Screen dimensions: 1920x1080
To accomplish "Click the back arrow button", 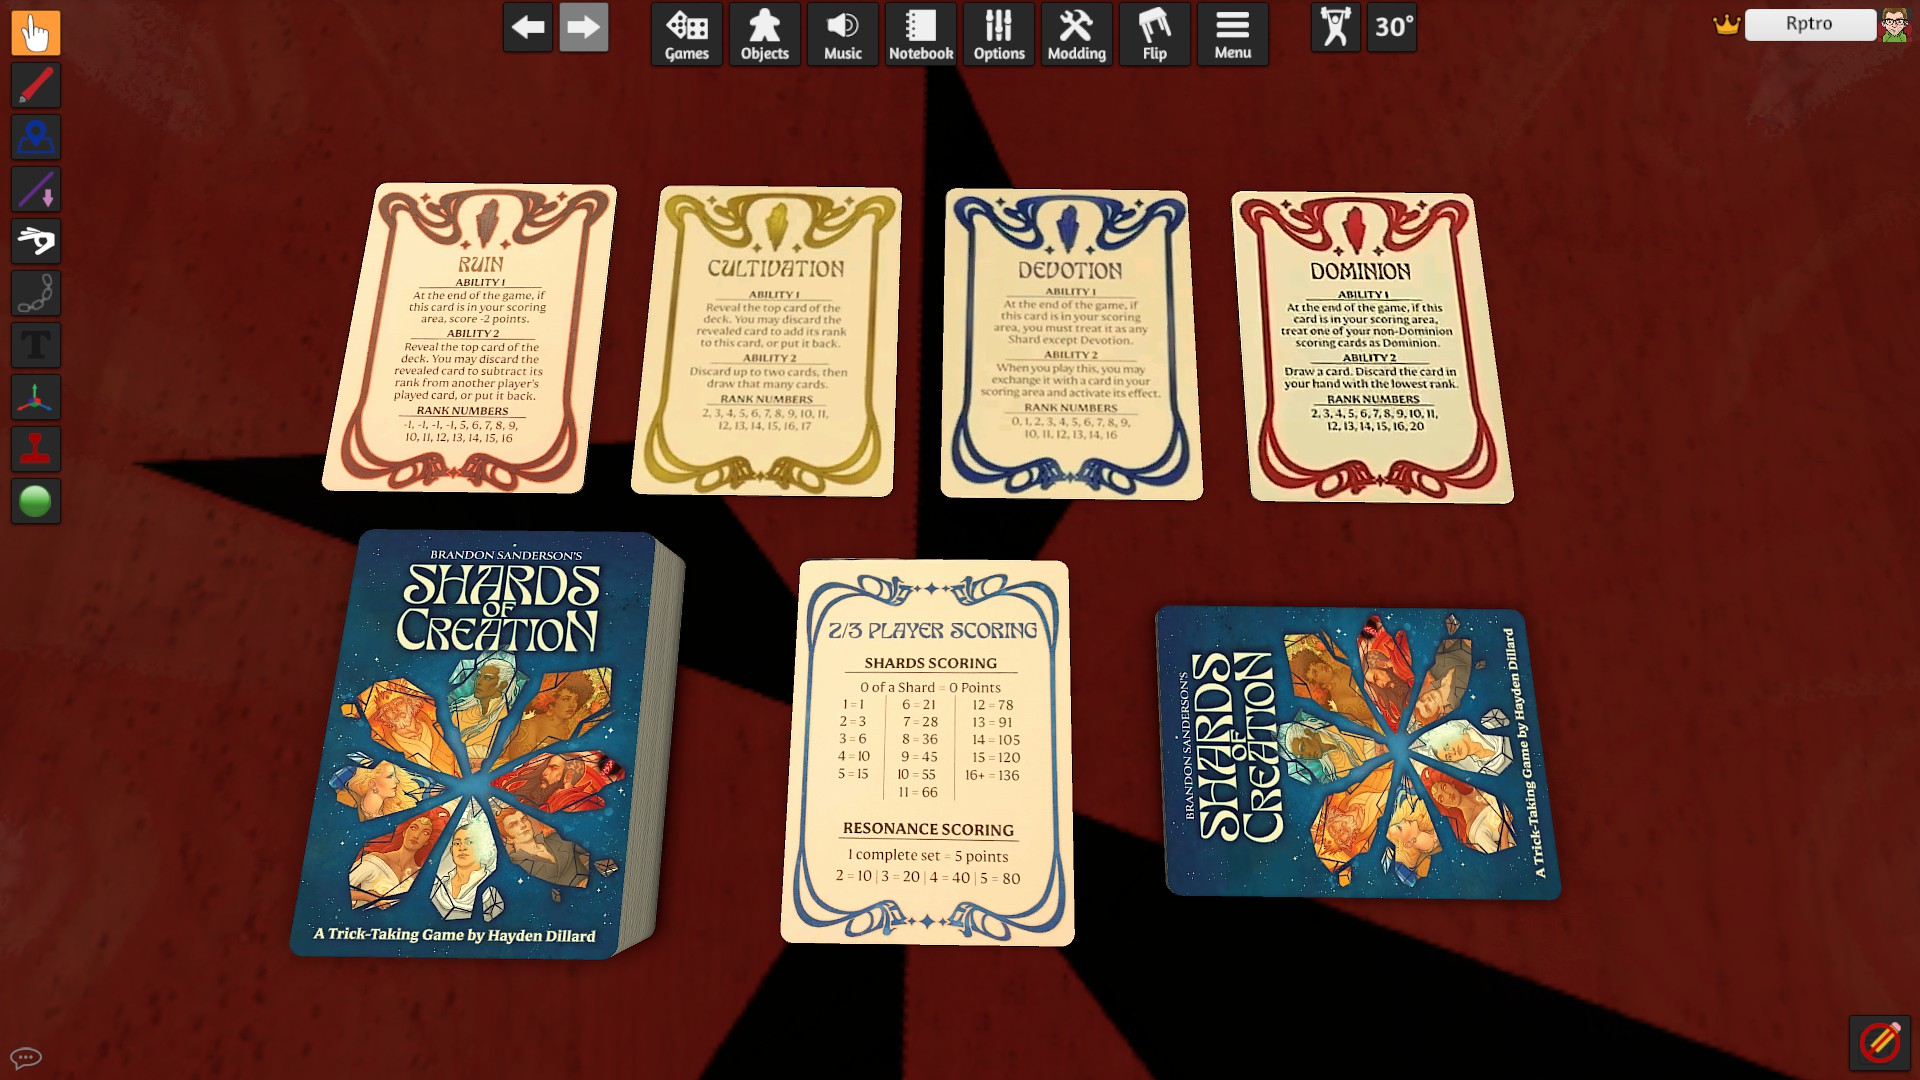I will click(x=528, y=27).
